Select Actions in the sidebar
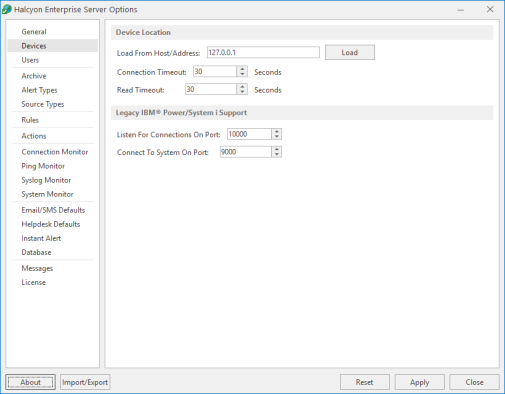The width and height of the screenshot is (505, 394). coord(34,136)
